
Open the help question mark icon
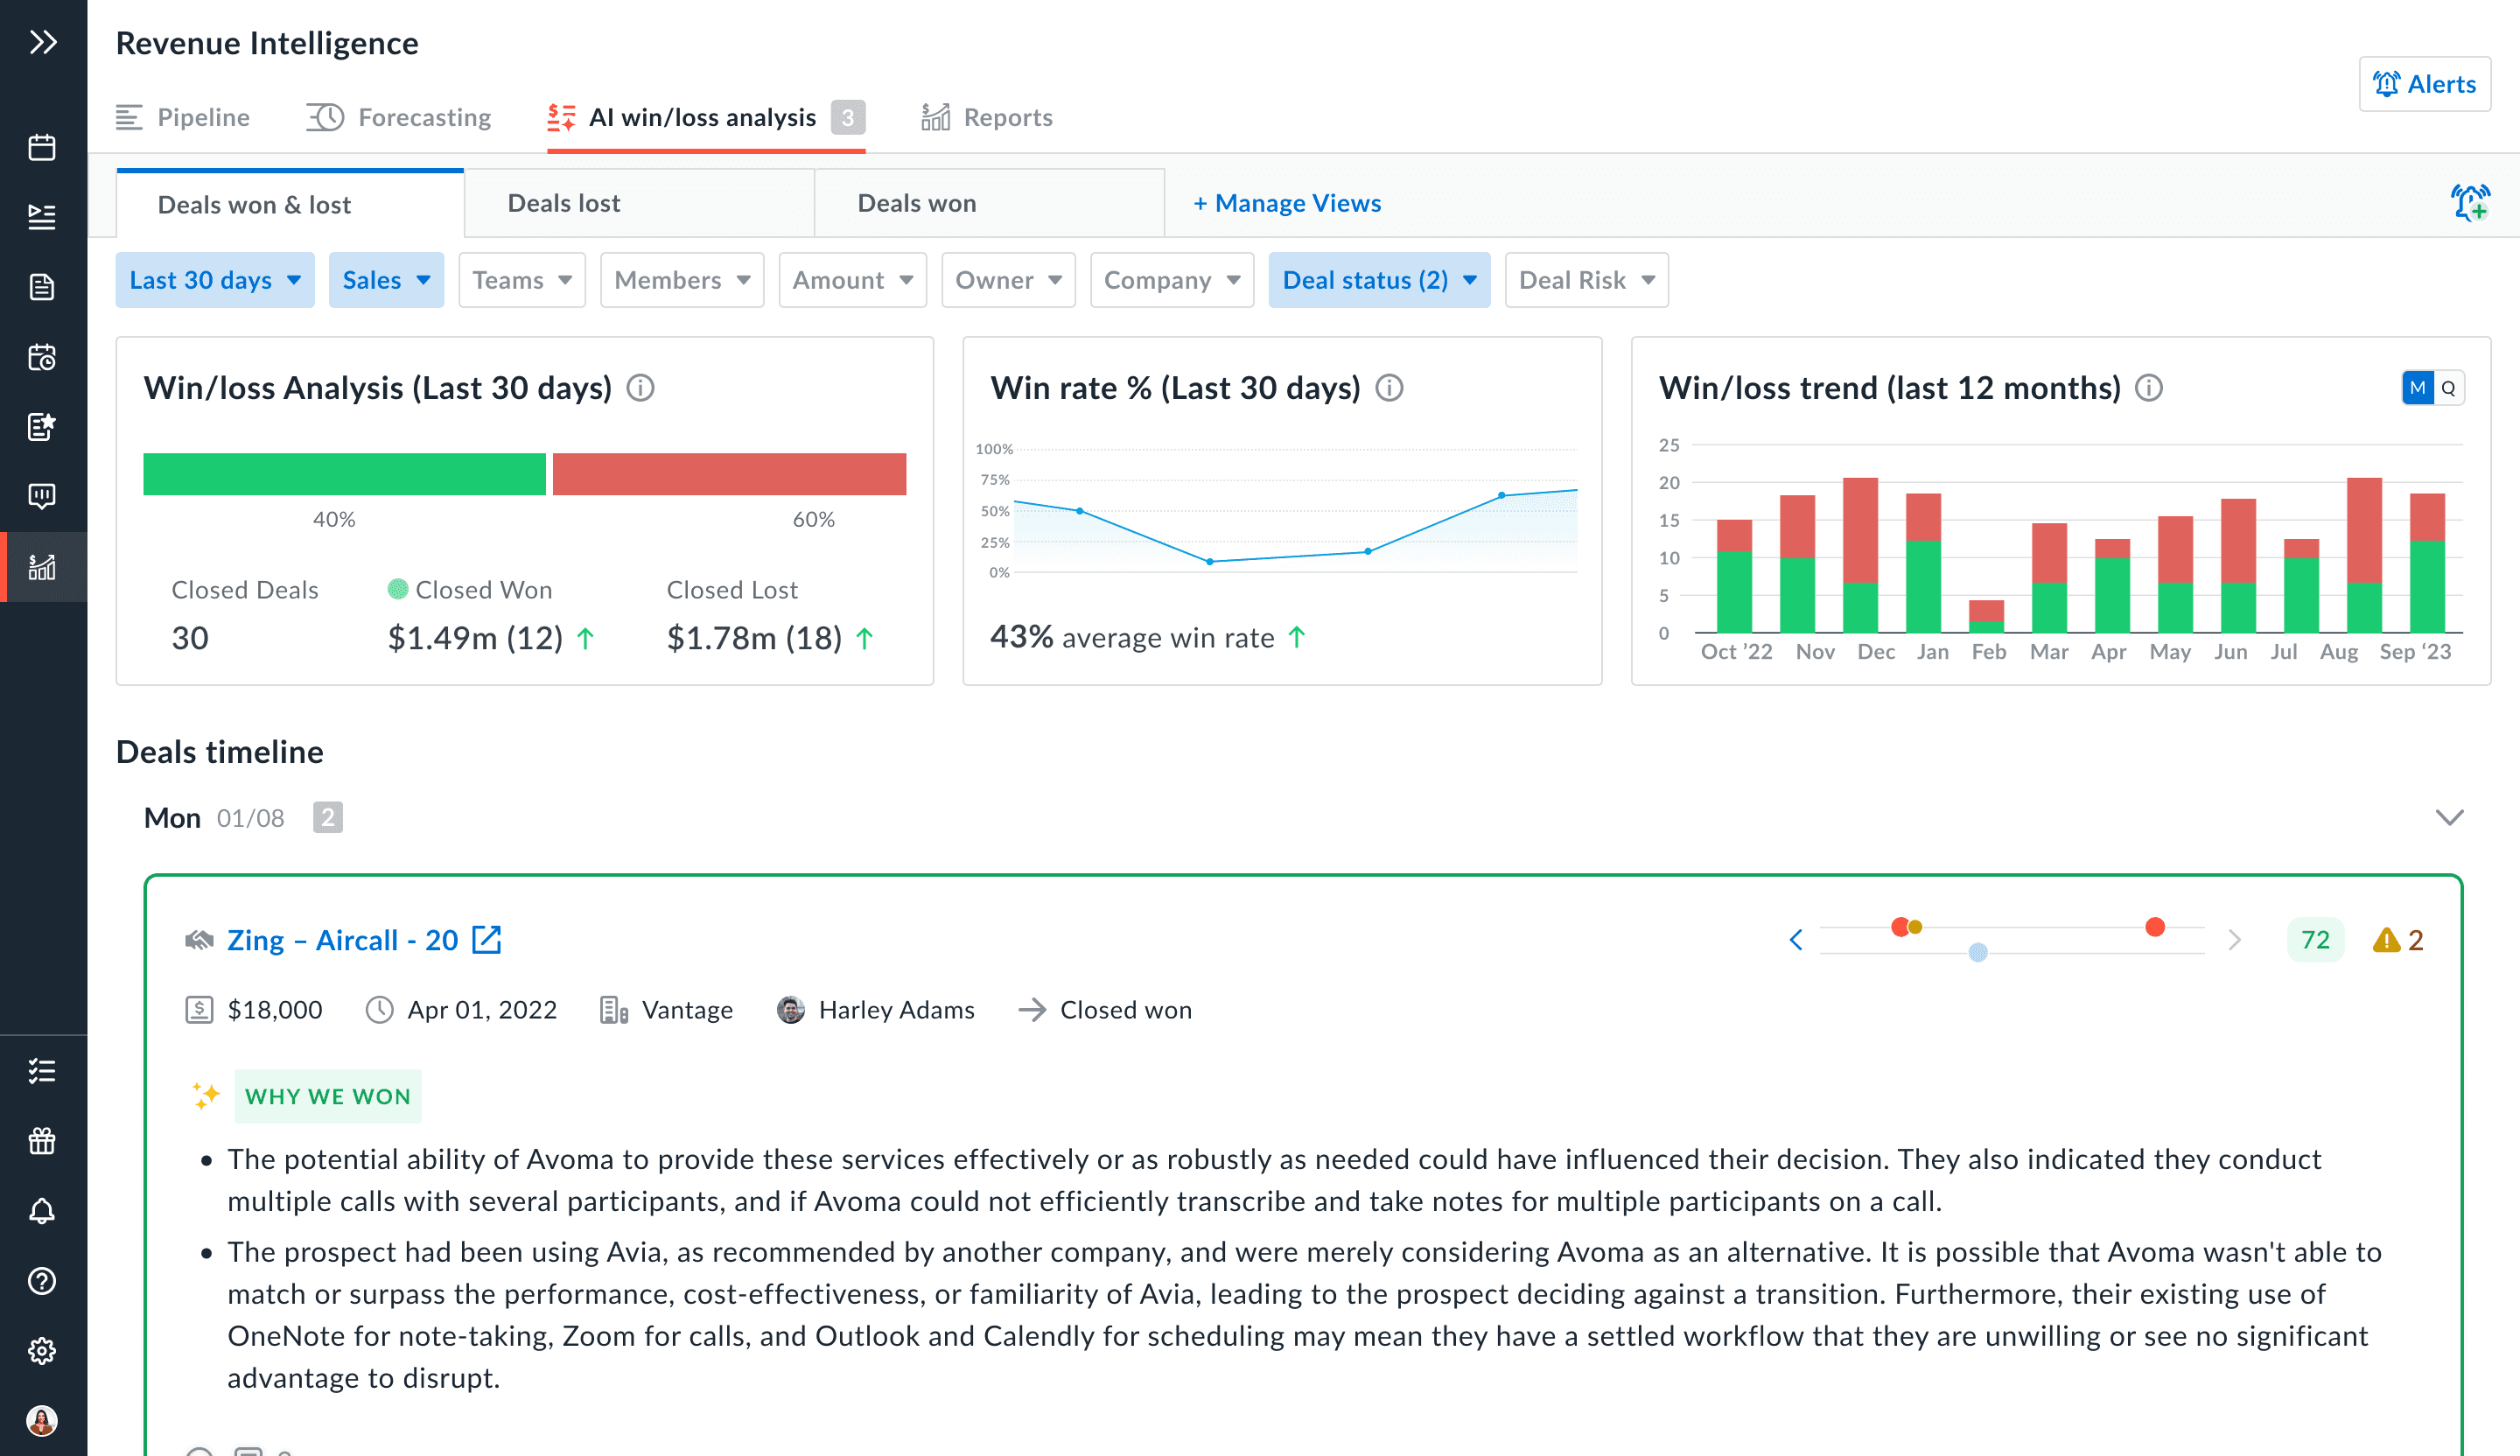tap(42, 1281)
